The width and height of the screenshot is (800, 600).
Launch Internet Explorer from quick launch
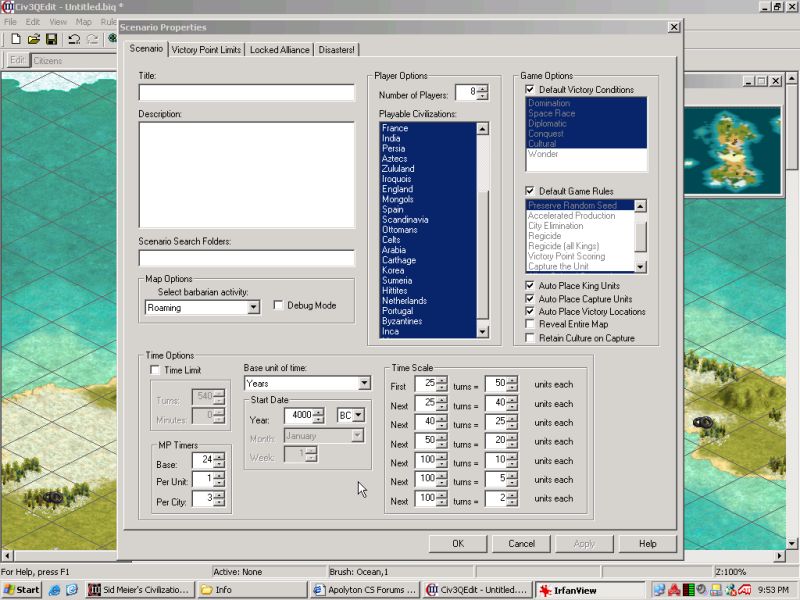[x=54, y=590]
